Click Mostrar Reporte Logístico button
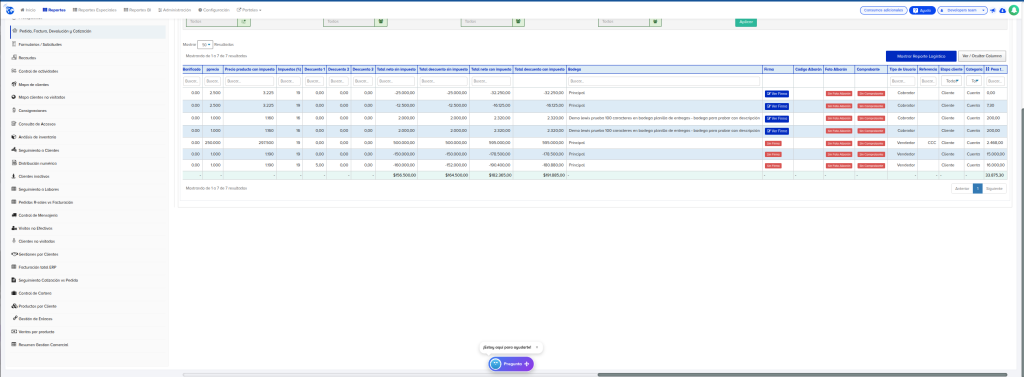 click(921, 56)
